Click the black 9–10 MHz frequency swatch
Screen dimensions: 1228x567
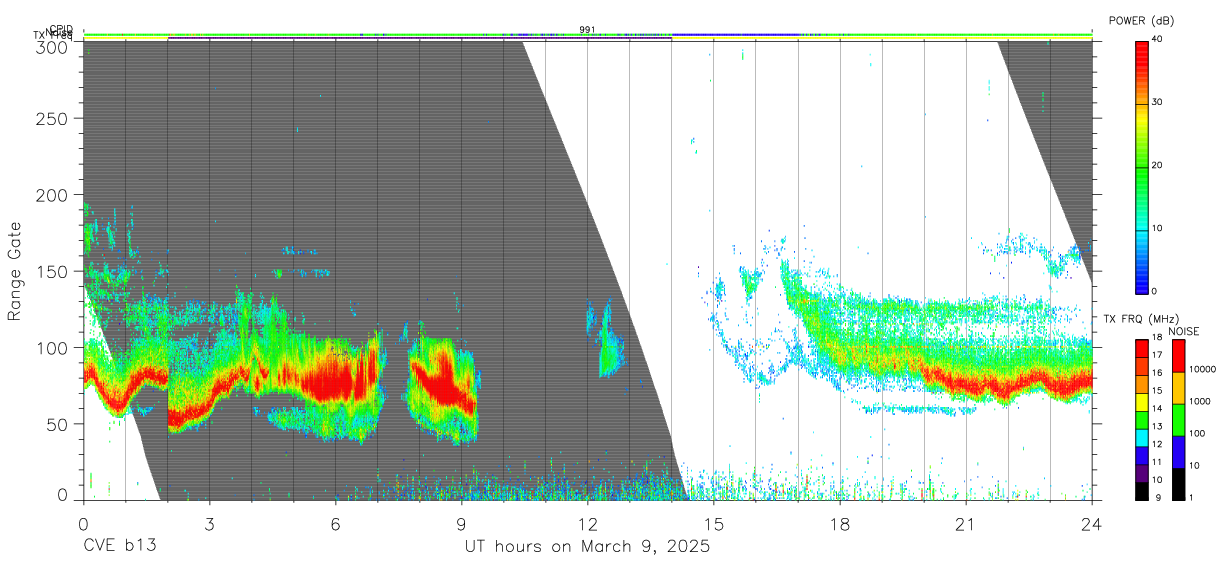click(x=1141, y=489)
